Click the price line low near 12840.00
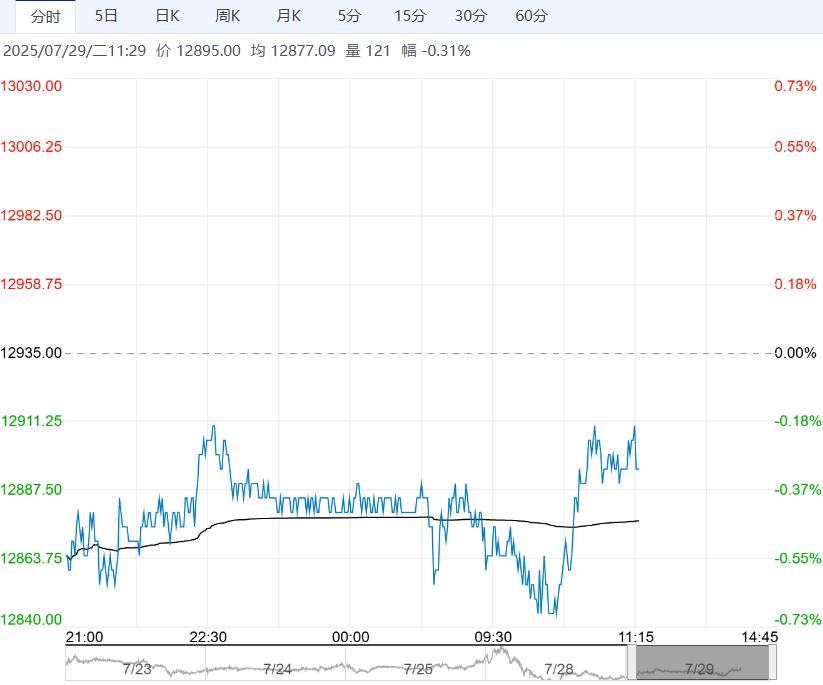This screenshot has width=823, height=685. click(x=554, y=614)
